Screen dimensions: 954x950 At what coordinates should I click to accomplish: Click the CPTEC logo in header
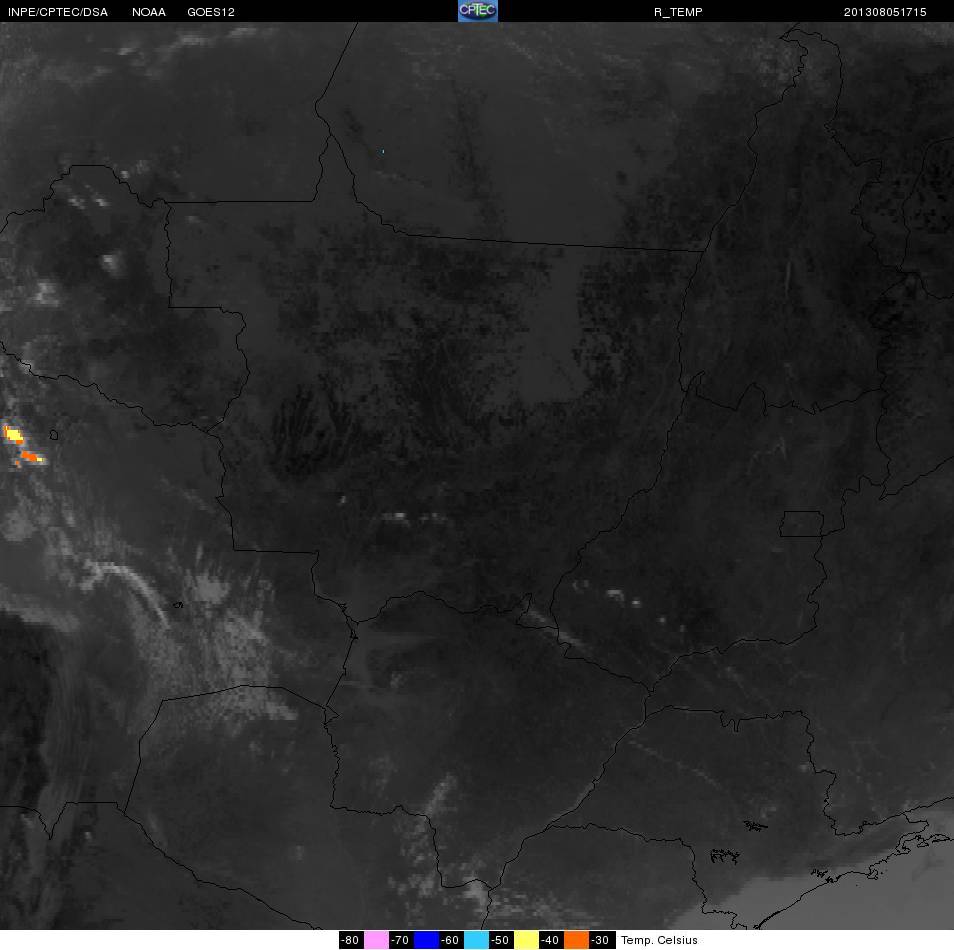click(x=478, y=11)
